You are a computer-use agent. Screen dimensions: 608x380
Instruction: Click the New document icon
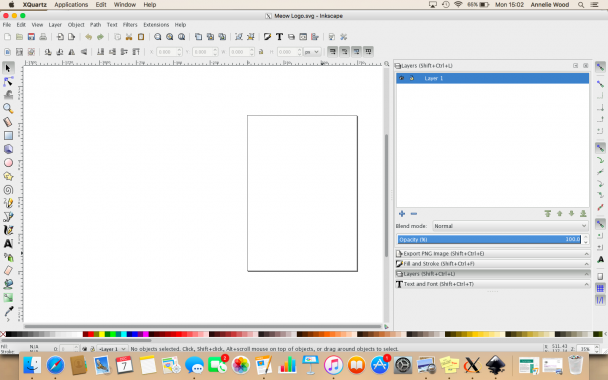coord(7,37)
